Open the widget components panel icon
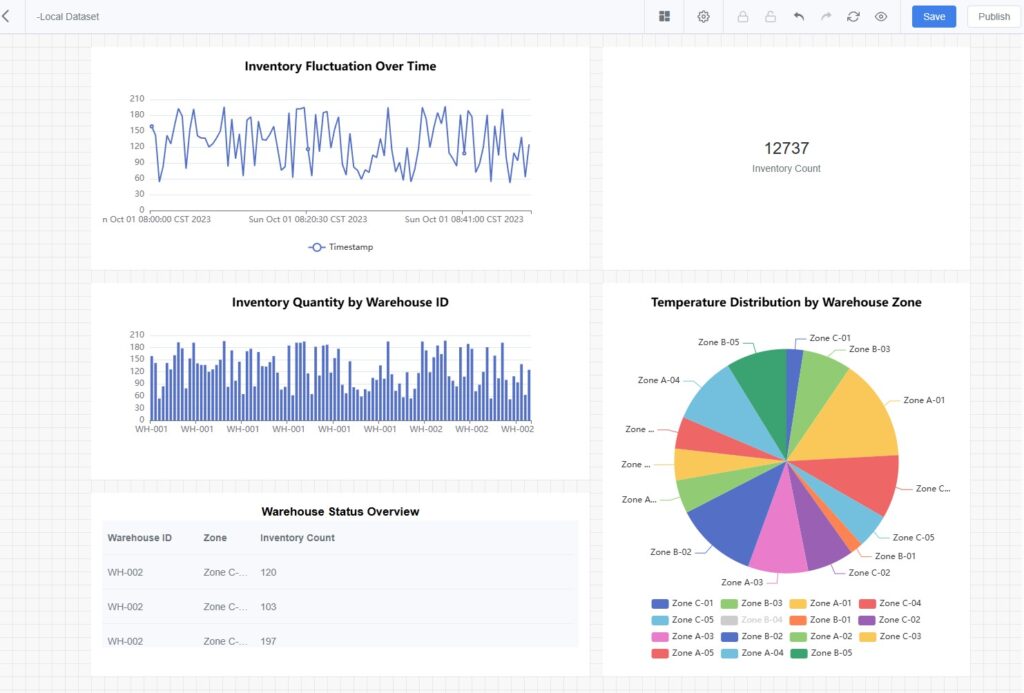Viewport: 1024px width, 693px height. [x=663, y=17]
